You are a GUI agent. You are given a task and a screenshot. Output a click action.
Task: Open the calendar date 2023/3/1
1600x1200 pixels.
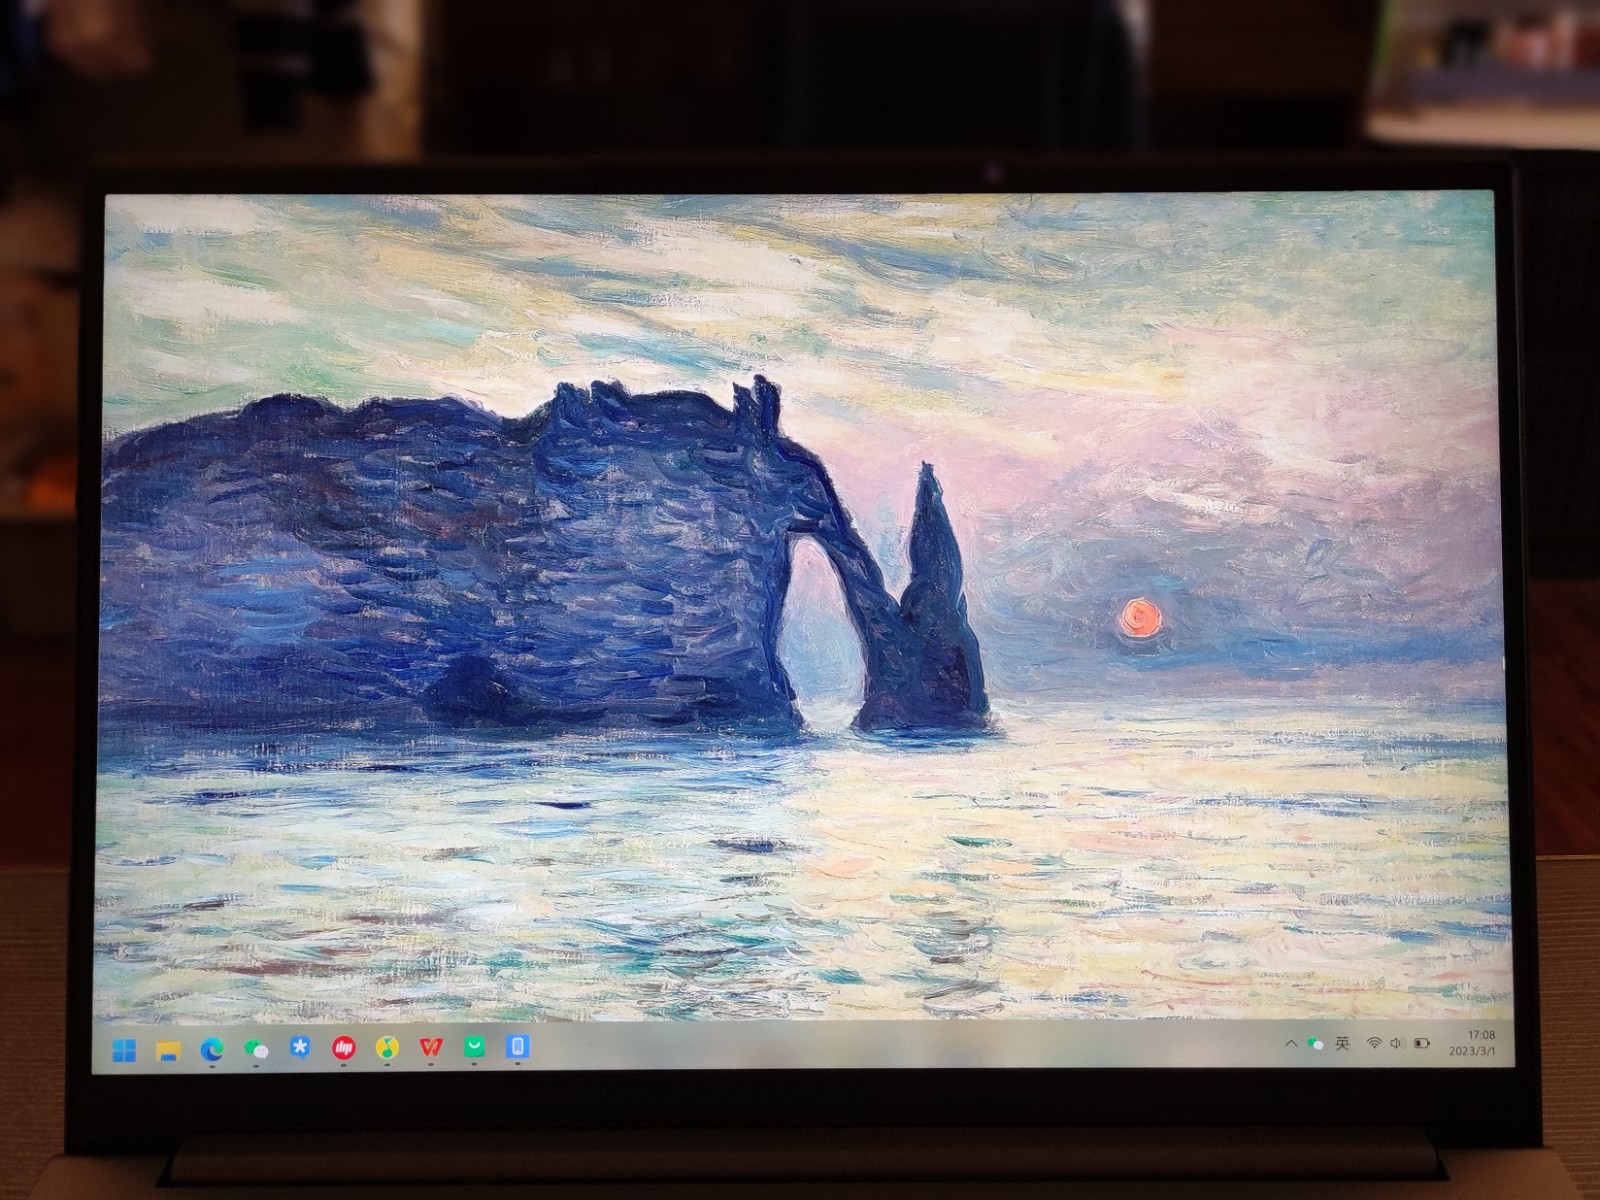click(x=1472, y=1050)
